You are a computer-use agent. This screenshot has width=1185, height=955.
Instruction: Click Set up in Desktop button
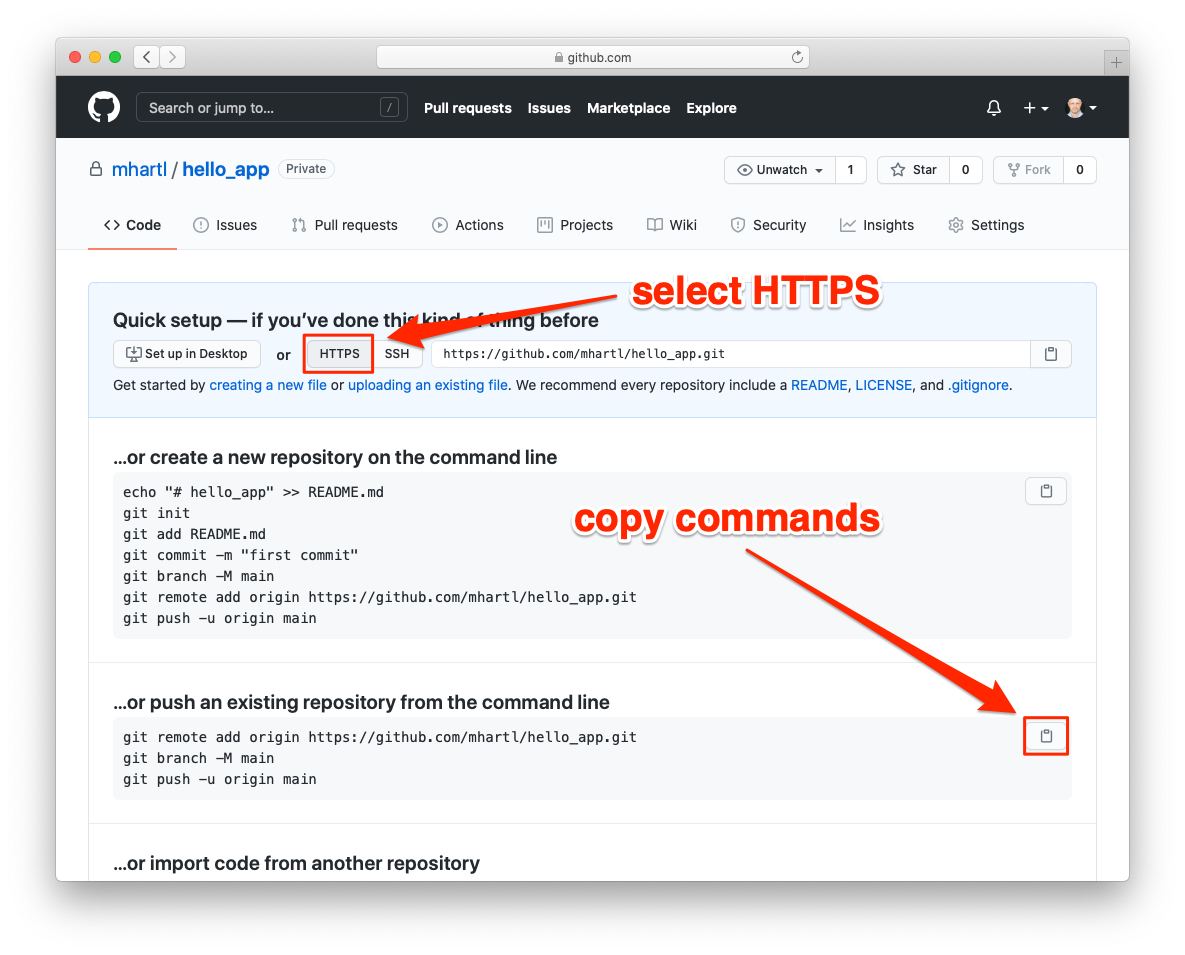coord(186,354)
